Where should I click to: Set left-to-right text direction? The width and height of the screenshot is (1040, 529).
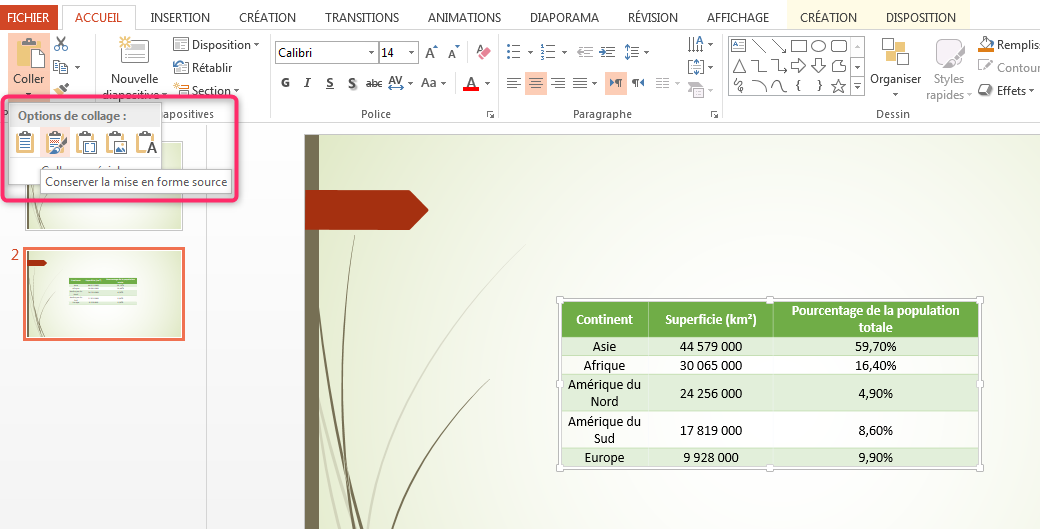(616, 83)
